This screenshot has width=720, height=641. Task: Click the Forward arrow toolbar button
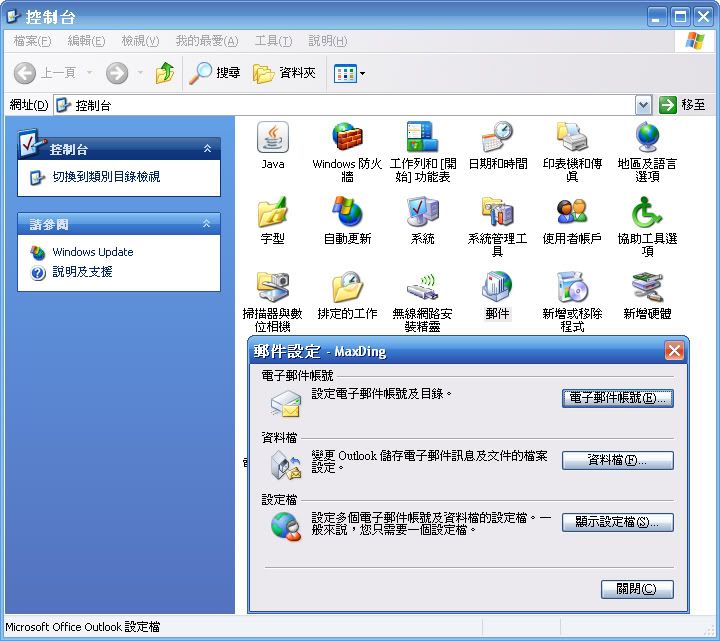[x=117, y=73]
